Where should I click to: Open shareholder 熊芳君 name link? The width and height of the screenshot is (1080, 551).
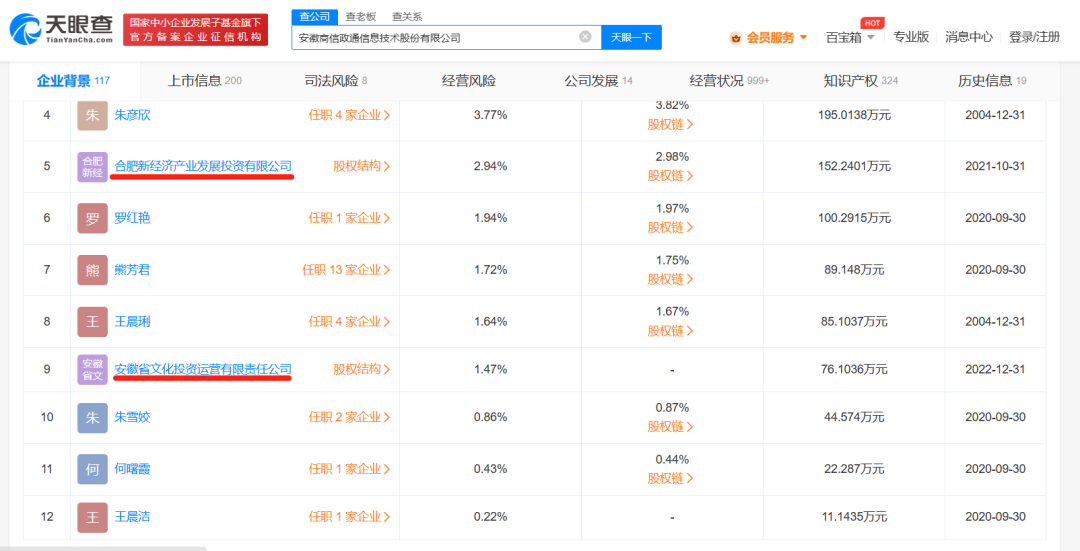tap(132, 269)
